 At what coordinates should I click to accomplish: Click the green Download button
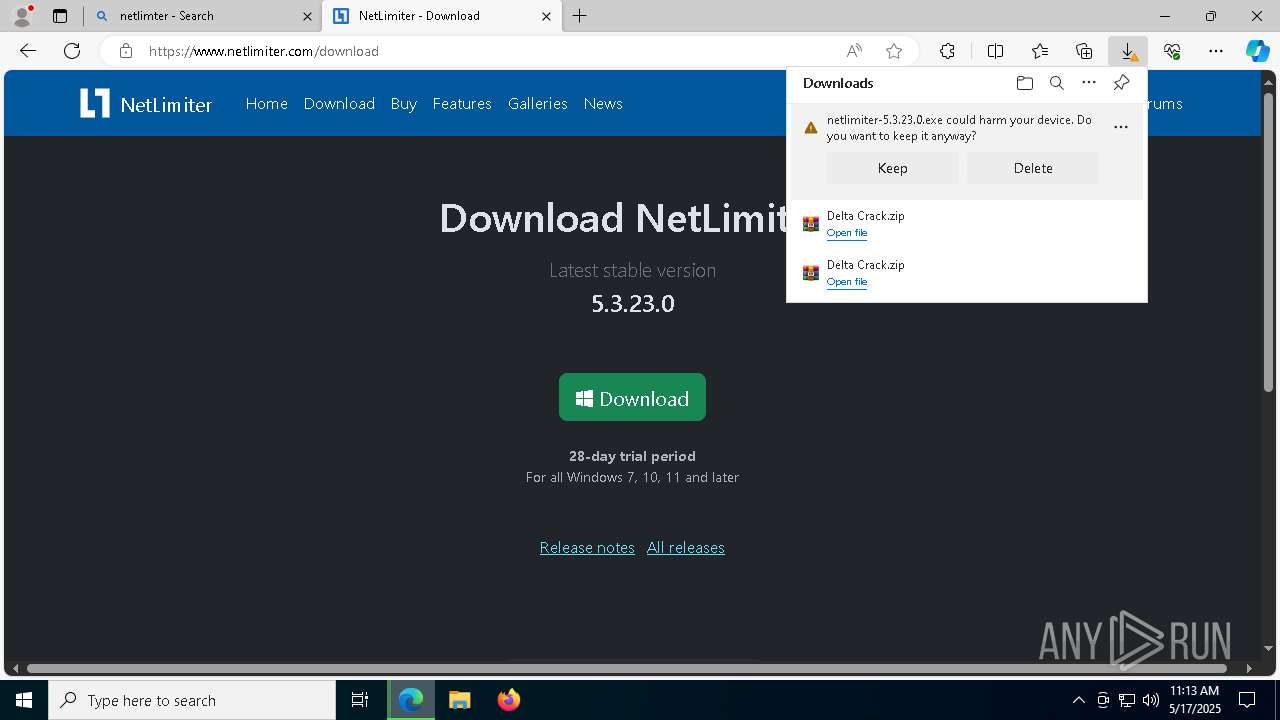pyautogui.click(x=632, y=398)
